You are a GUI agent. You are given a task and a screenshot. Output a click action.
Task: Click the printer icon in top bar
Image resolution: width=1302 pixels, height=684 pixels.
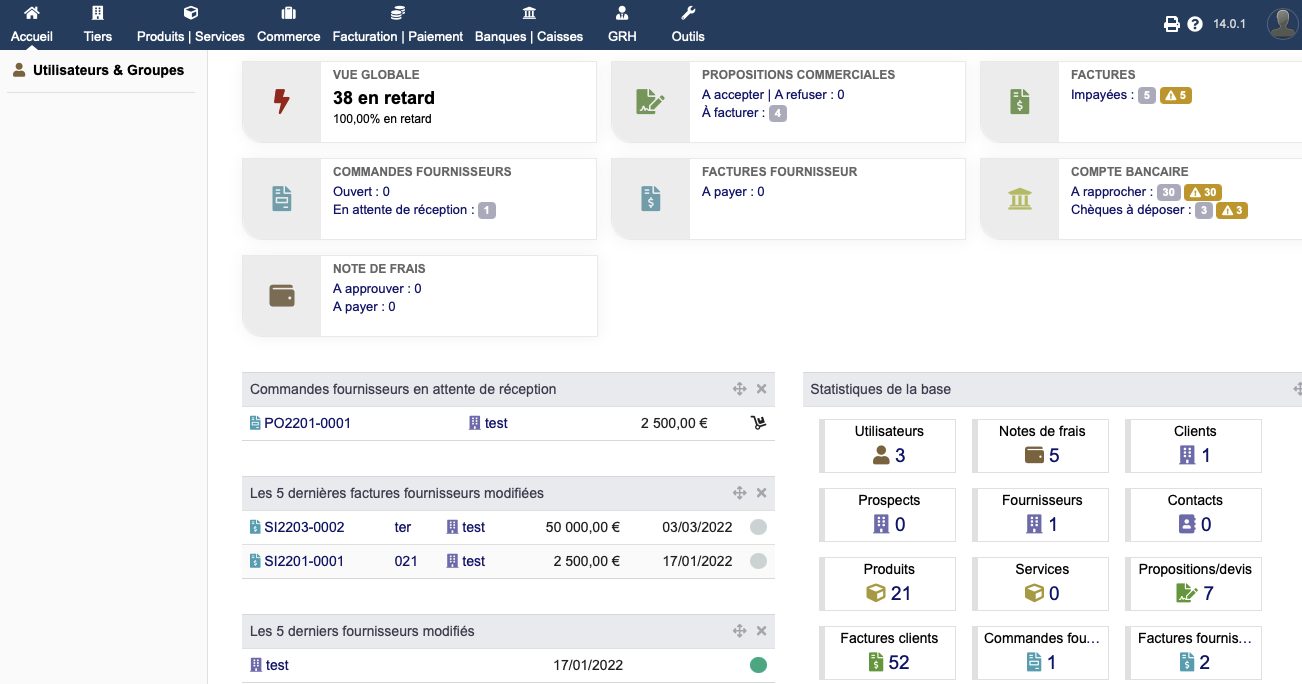pyautogui.click(x=1172, y=24)
